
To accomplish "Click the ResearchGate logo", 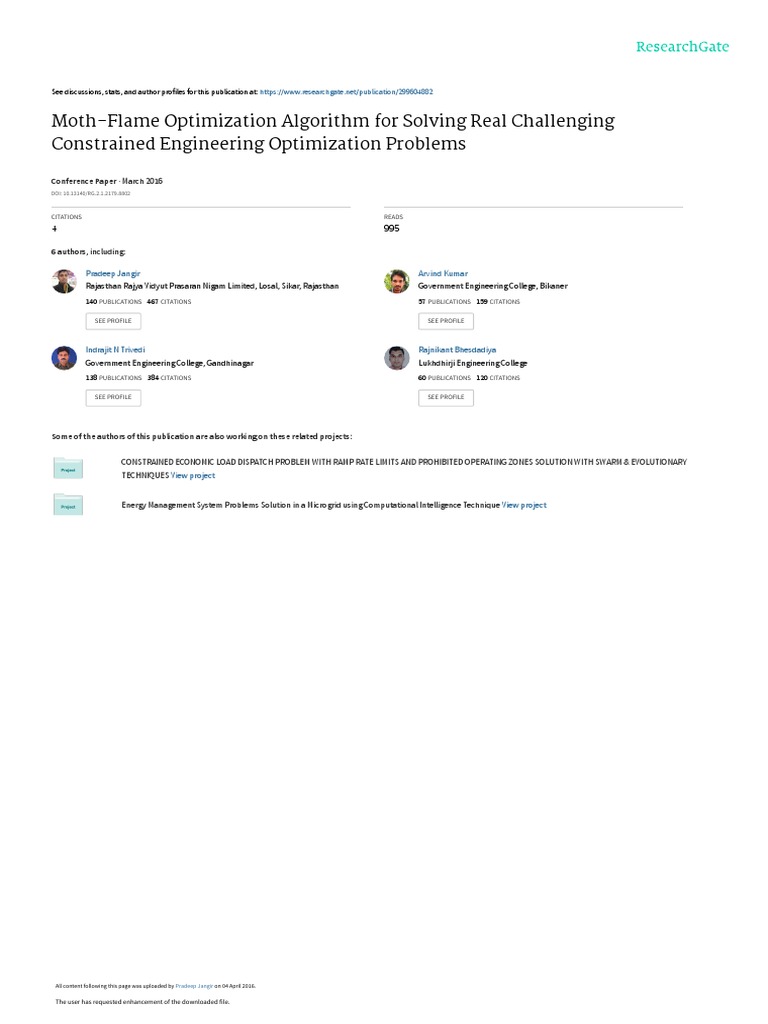I will 683,47.
